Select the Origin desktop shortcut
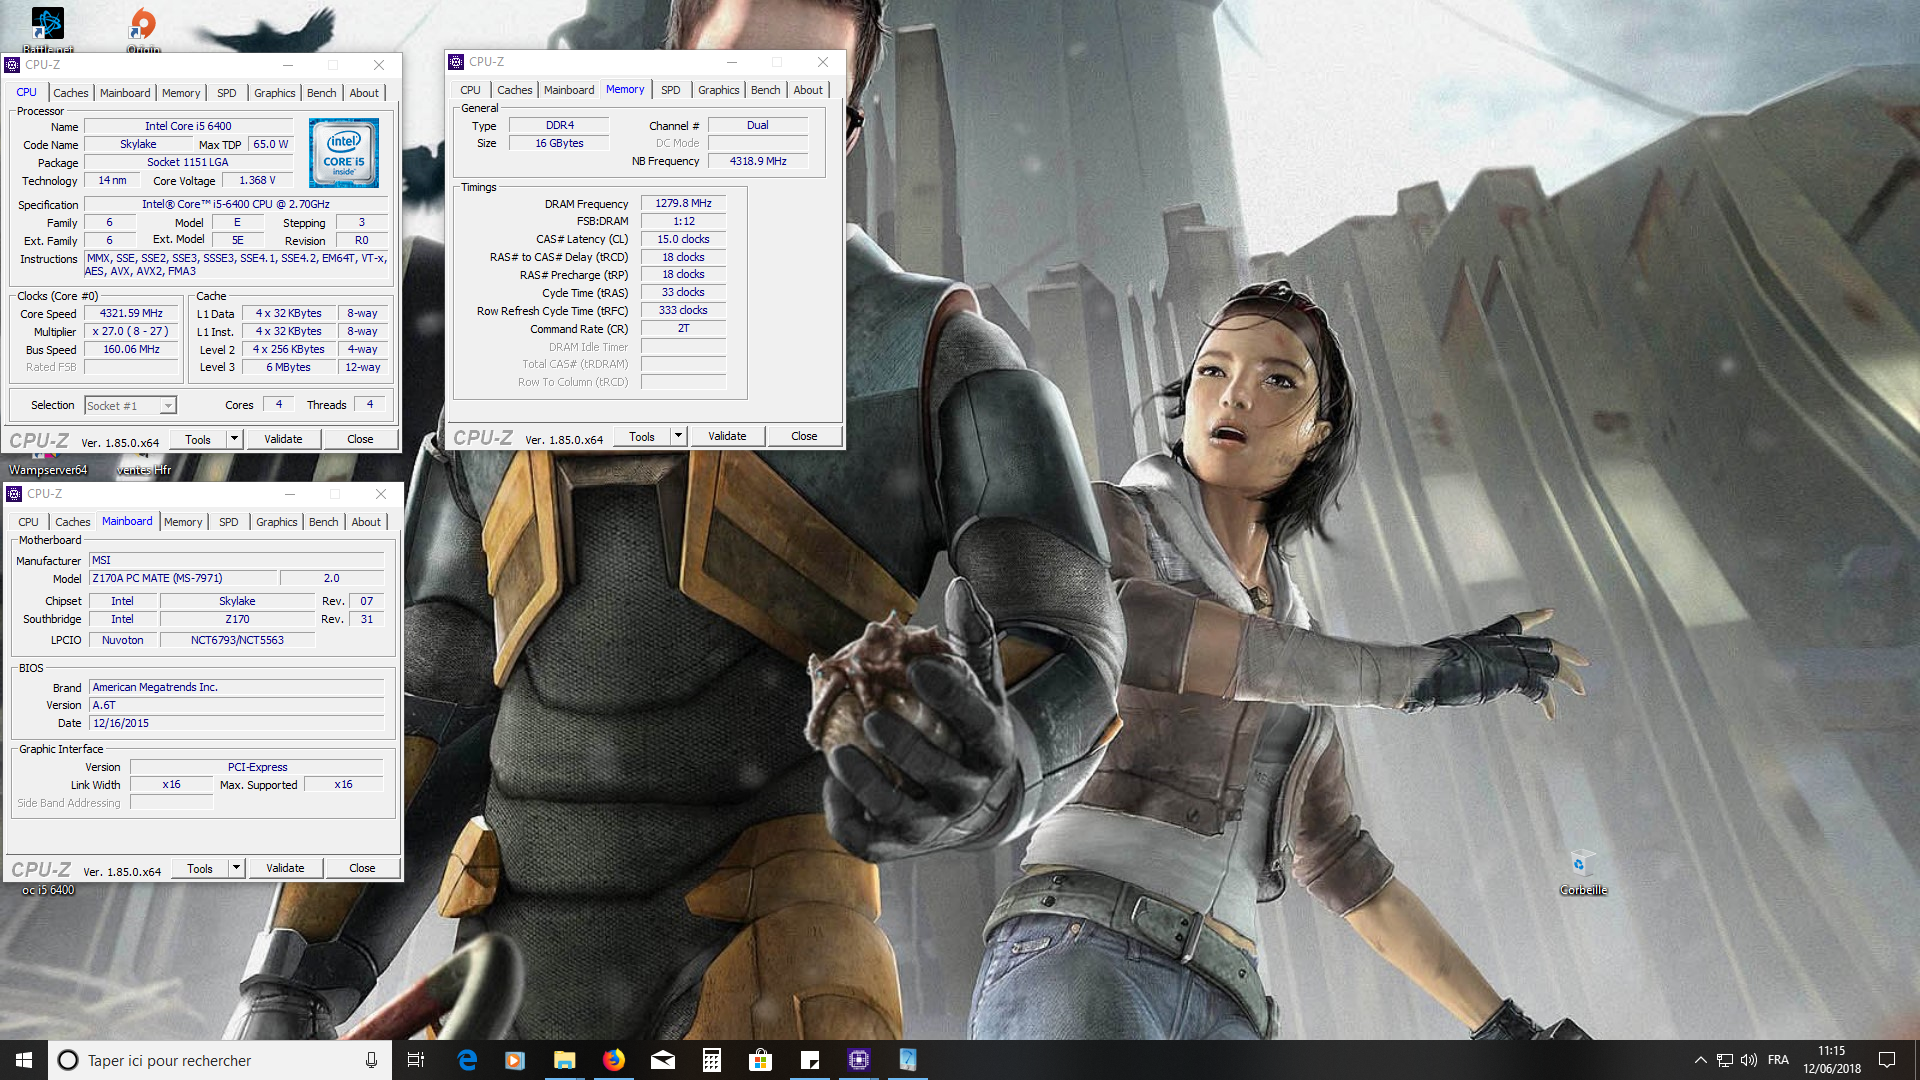 pos(143,30)
